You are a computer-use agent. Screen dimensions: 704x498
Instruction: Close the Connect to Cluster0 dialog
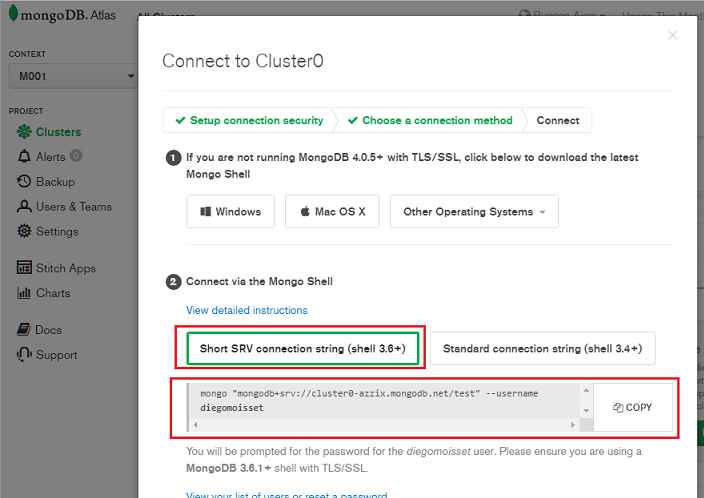pyautogui.click(x=672, y=35)
